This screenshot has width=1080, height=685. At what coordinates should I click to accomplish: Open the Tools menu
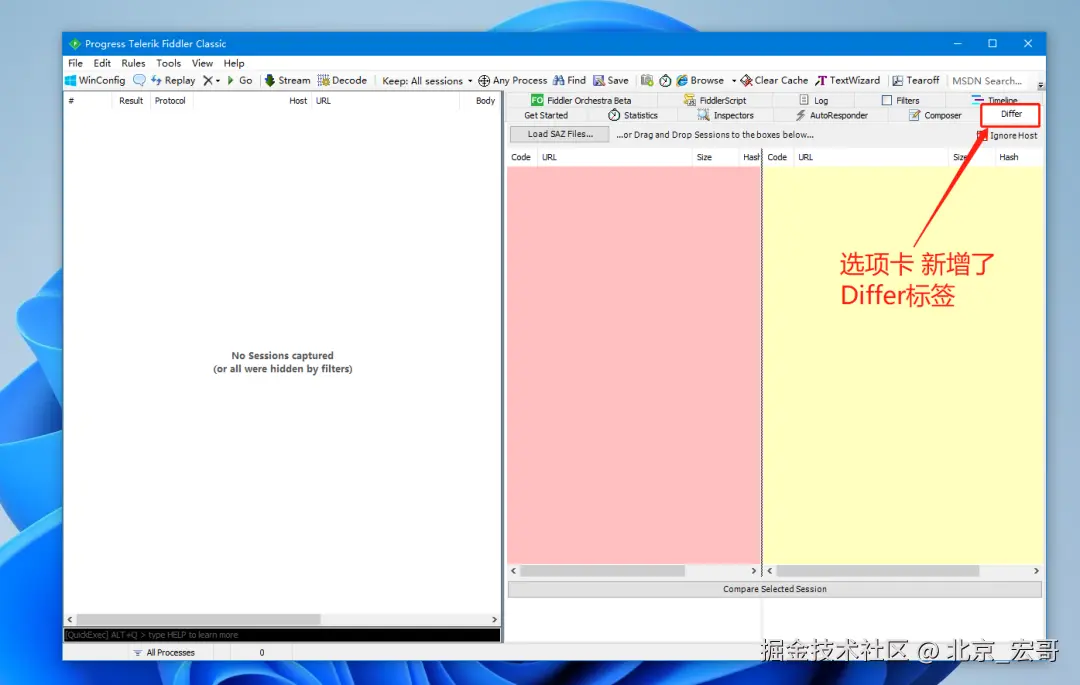[168, 63]
